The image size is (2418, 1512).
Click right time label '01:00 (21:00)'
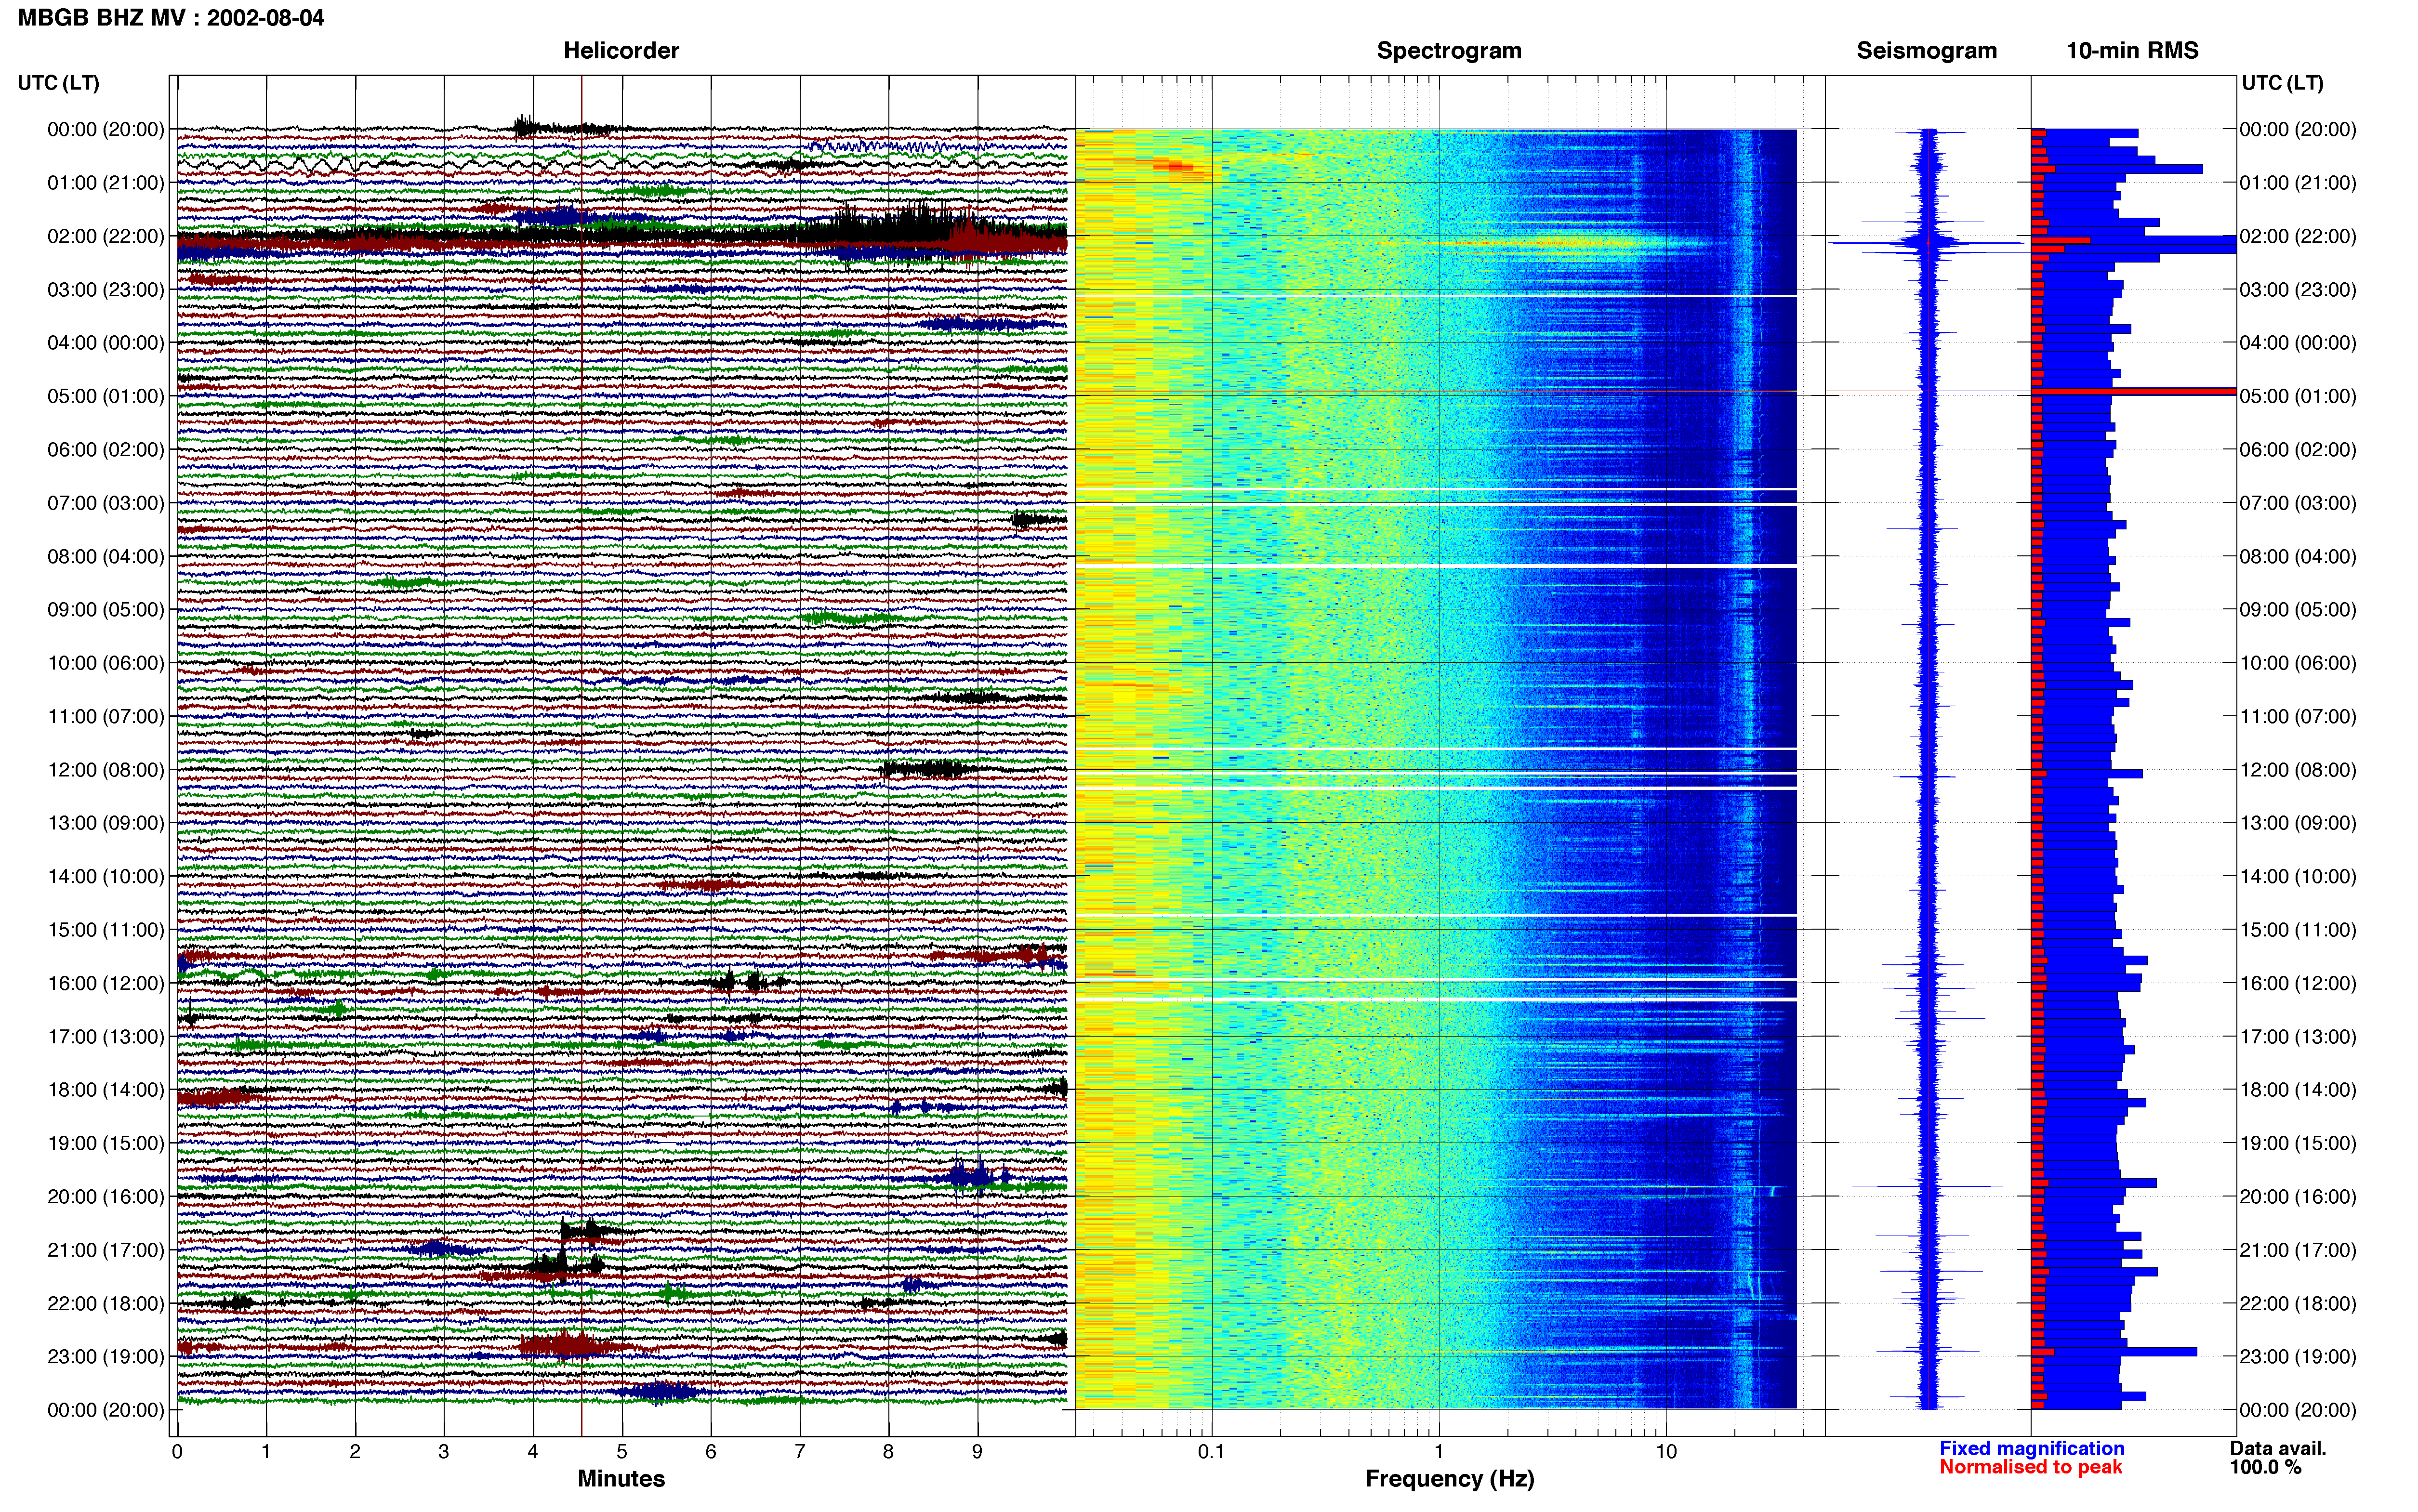click(x=2298, y=183)
